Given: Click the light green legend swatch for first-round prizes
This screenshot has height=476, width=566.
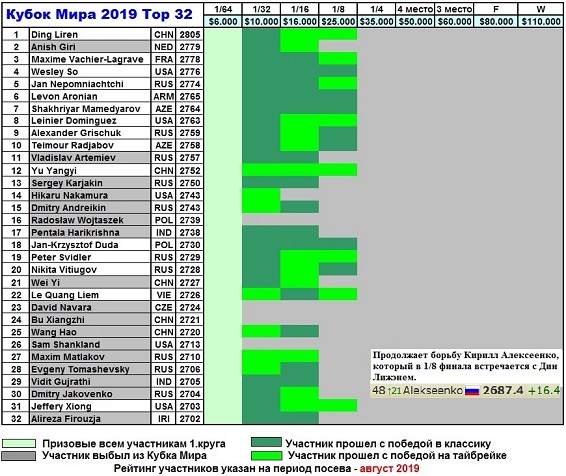Looking at the screenshot, I should pyautogui.click(x=19, y=444).
